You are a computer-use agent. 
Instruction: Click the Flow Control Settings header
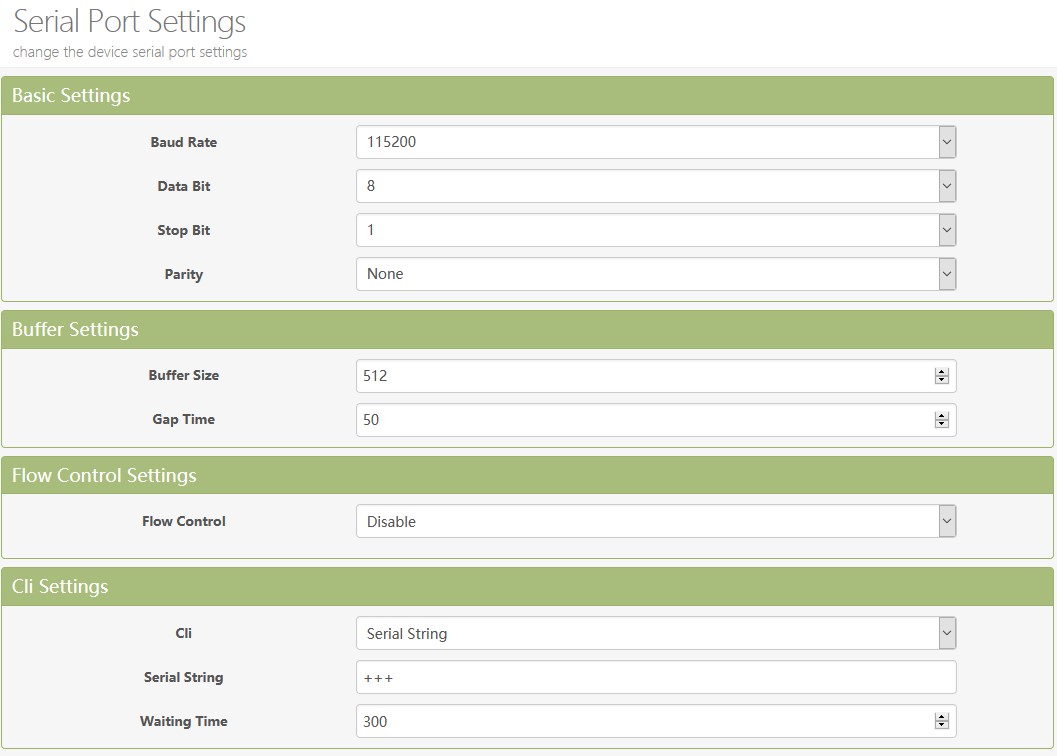tap(104, 476)
